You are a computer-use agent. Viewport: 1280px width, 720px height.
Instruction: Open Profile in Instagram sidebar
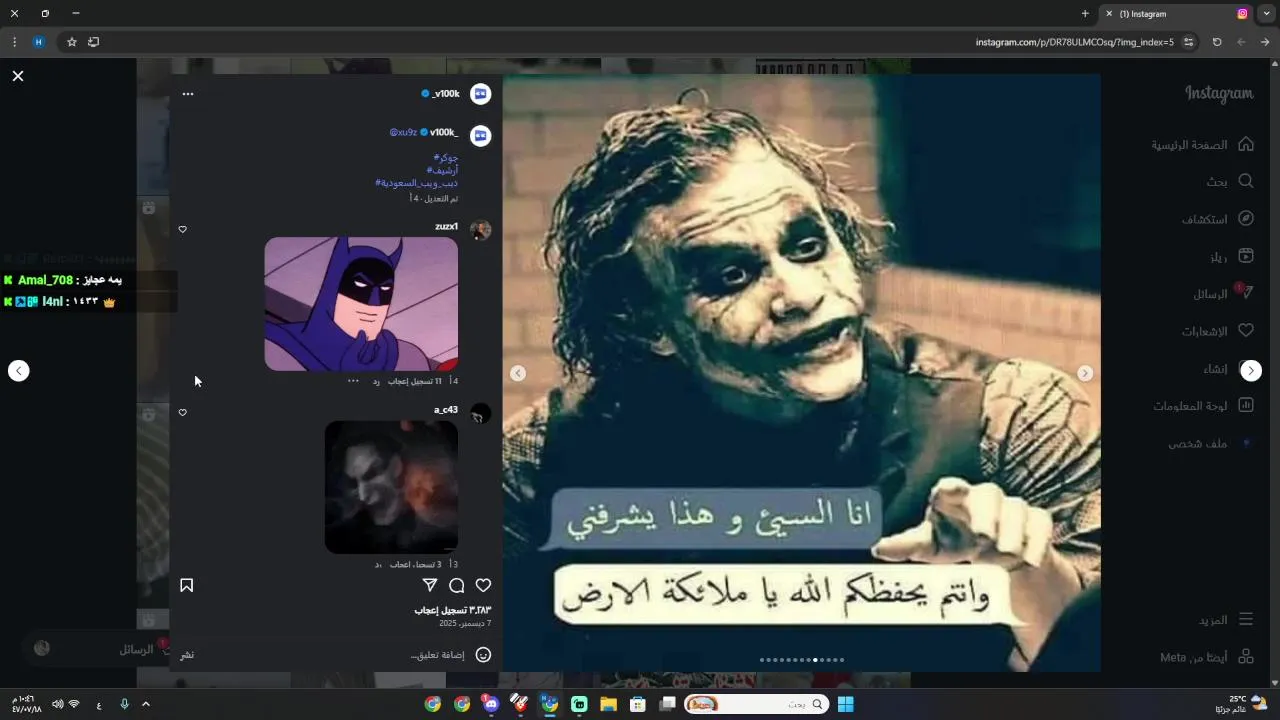coord(1210,443)
